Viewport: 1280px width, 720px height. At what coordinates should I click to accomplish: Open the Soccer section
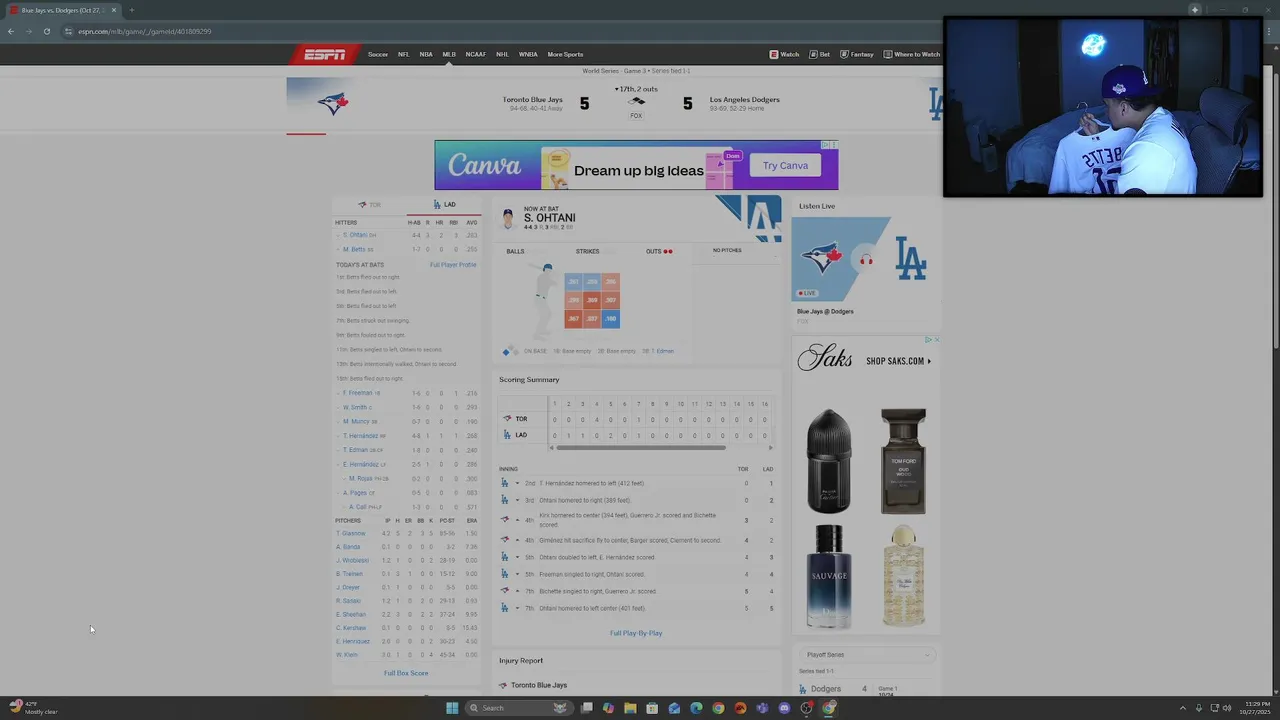[378, 54]
